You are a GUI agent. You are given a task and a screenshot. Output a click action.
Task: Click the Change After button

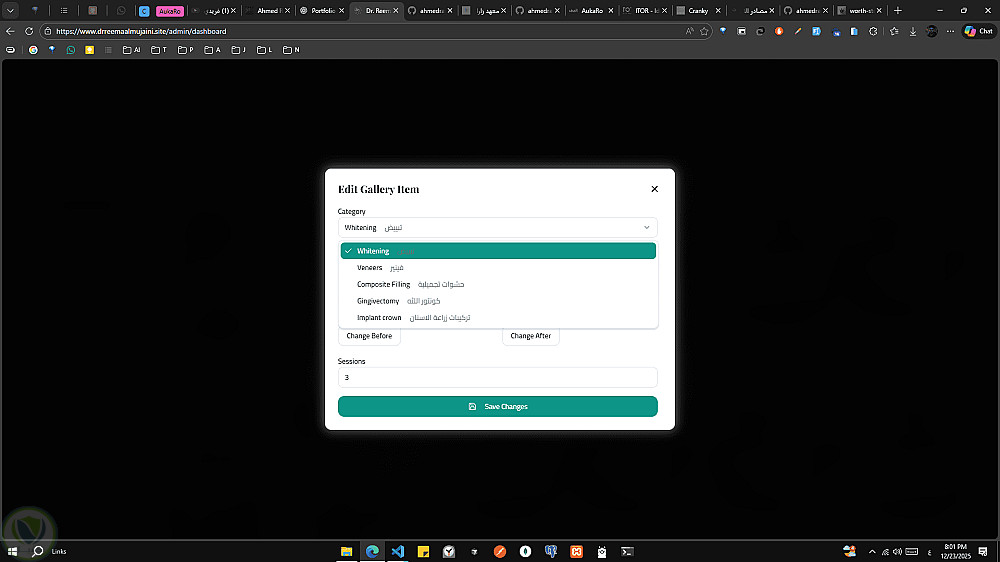pyautogui.click(x=531, y=336)
